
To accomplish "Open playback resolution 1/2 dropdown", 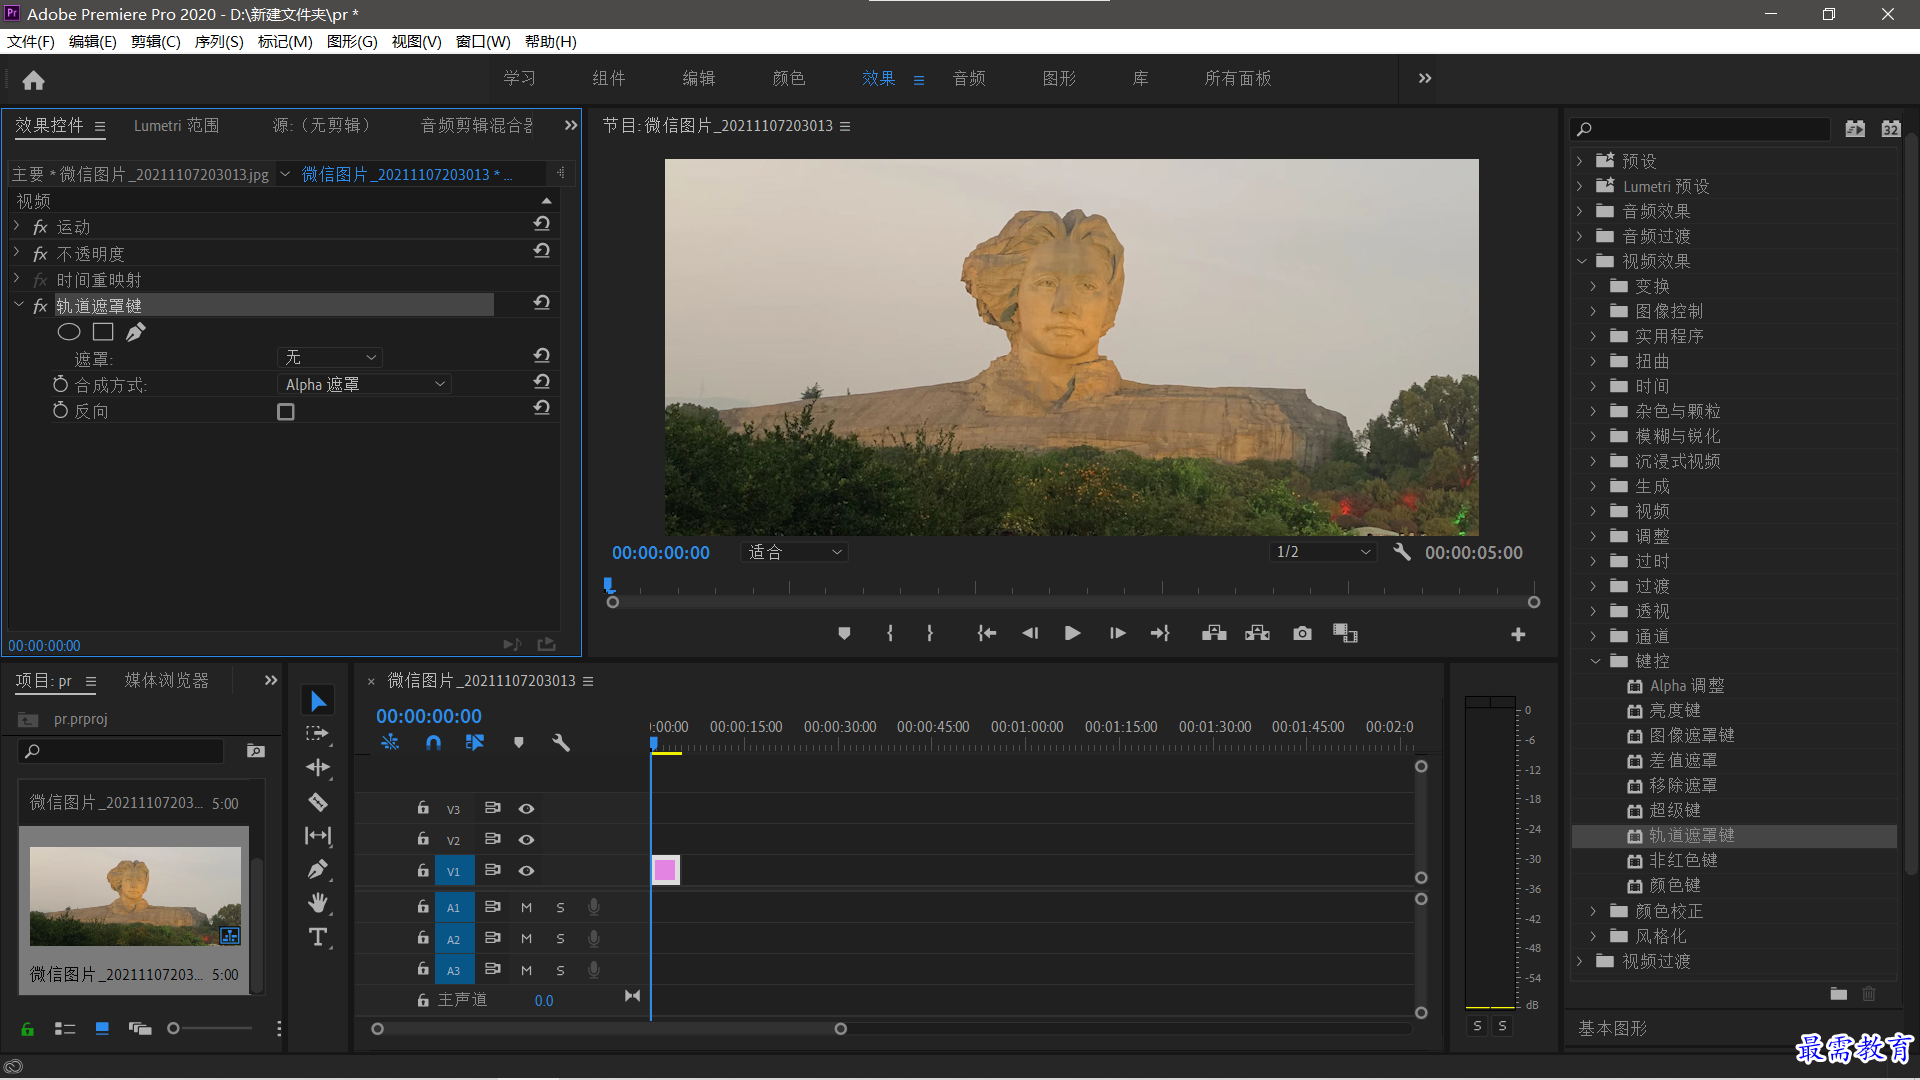I will pyautogui.click(x=1323, y=552).
